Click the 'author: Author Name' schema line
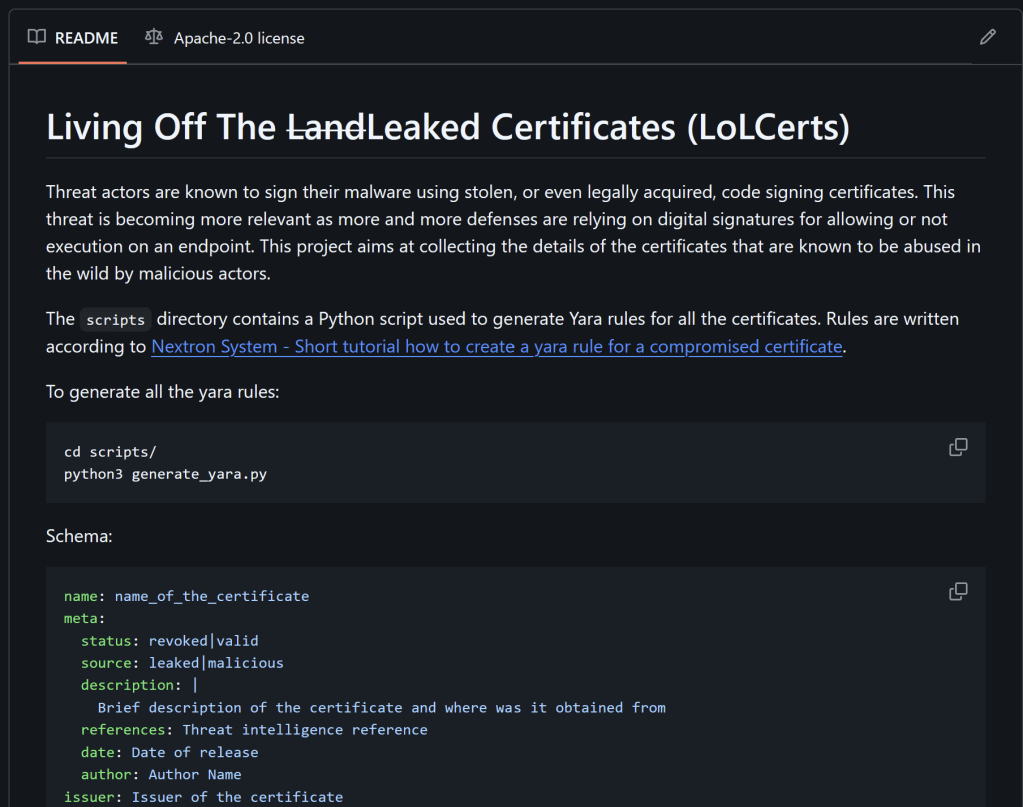Image resolution: width=1023 pixels, height=807 pixels. point(161,774)
